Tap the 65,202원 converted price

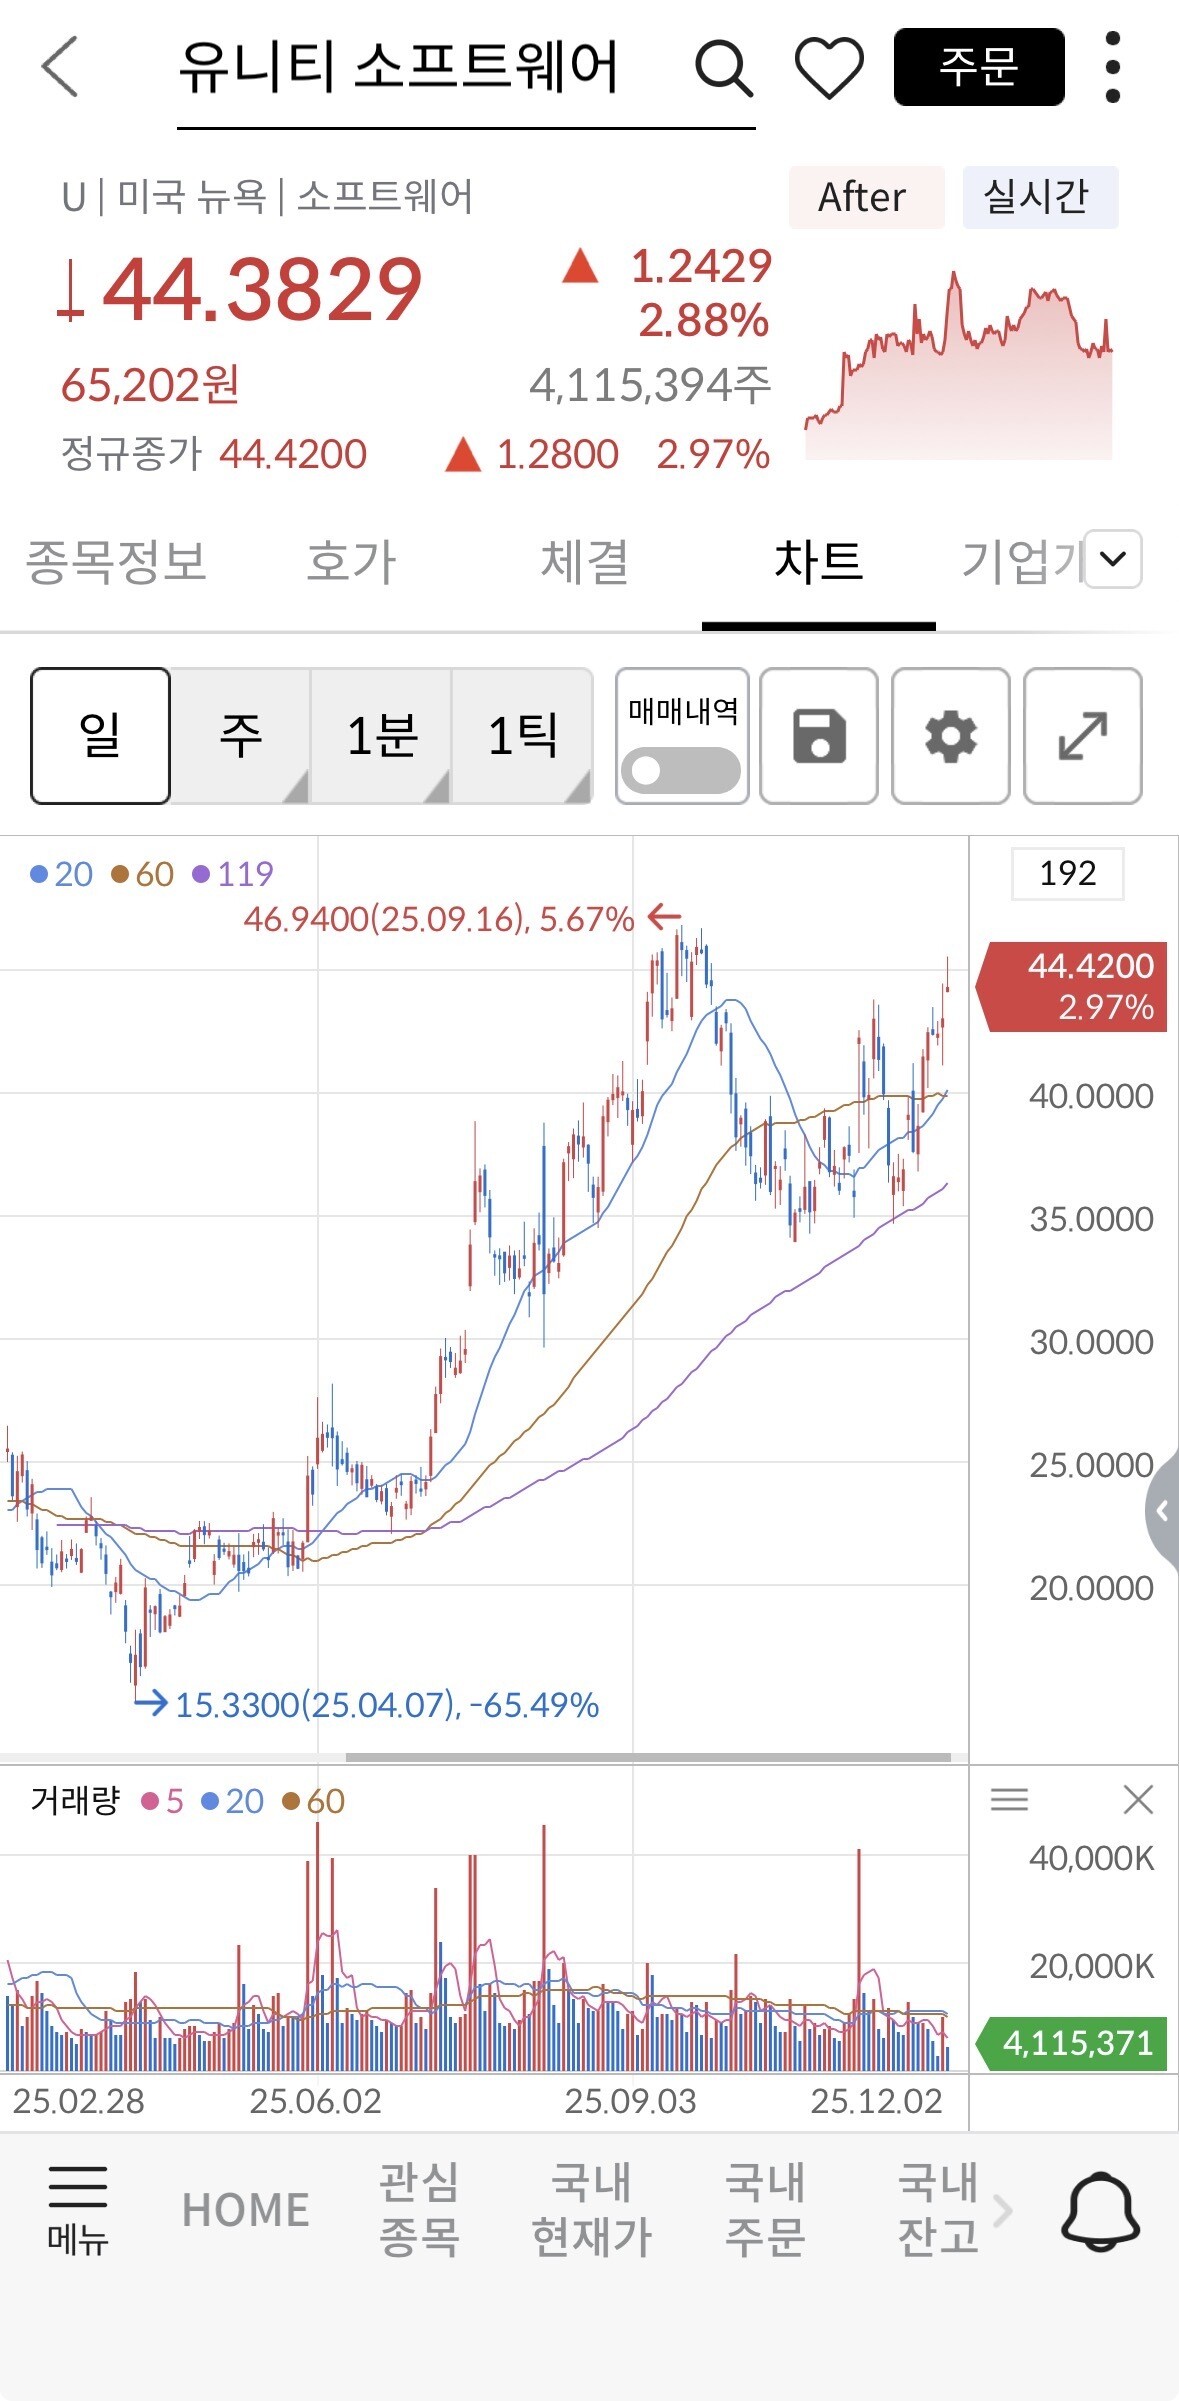150,385
